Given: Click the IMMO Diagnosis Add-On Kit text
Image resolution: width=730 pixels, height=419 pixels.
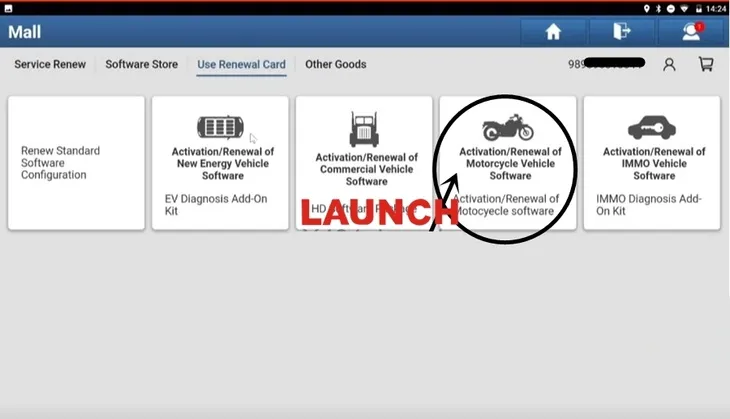Looking at the screenshot, I should 649,205.
